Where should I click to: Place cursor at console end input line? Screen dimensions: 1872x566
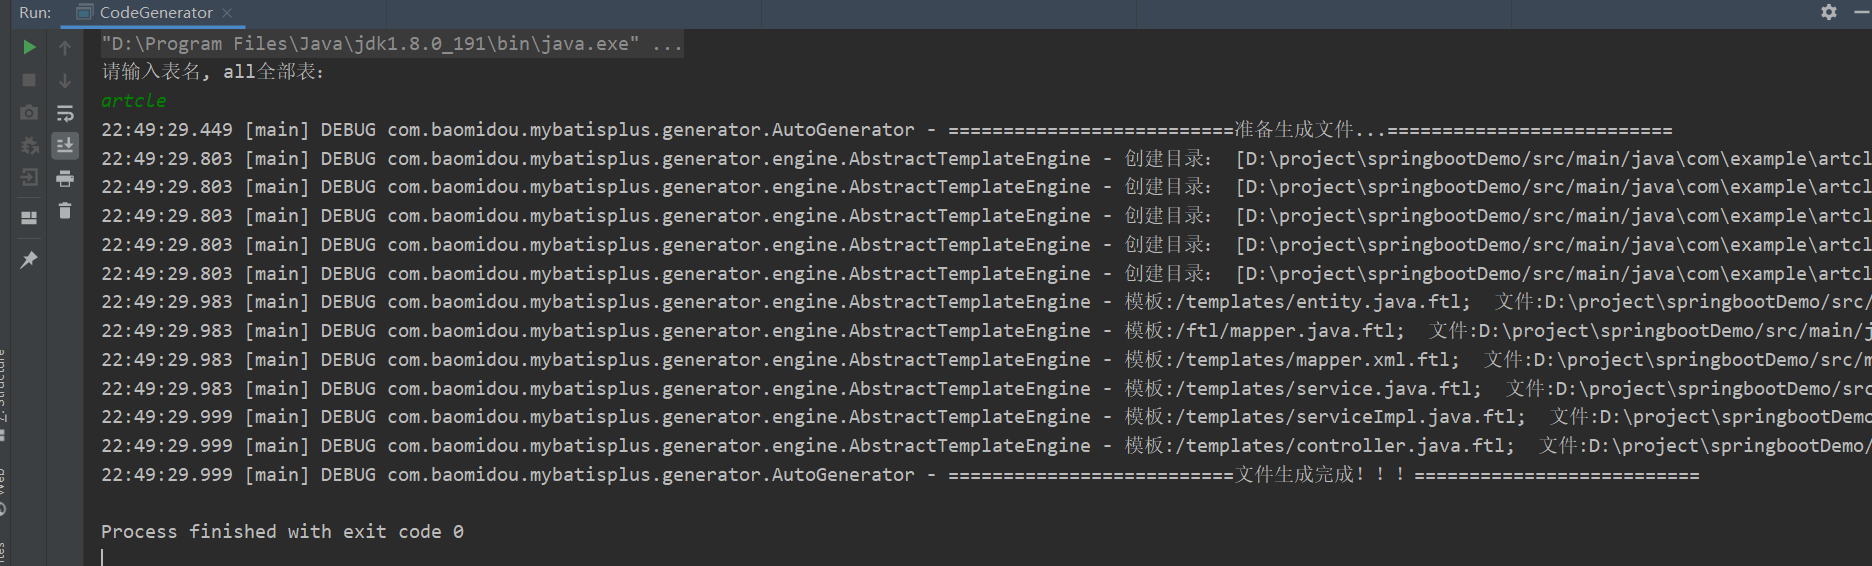[x=102, y=557]
